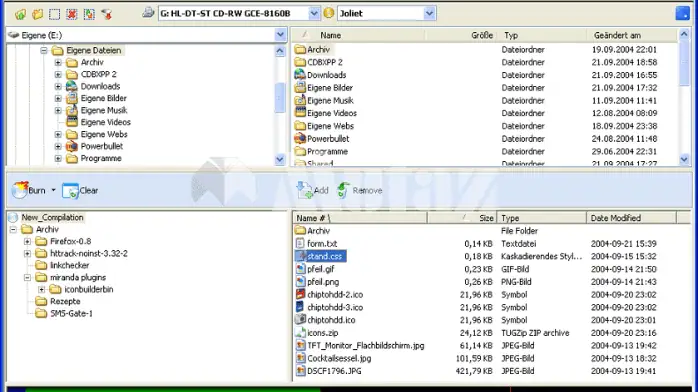Select New_Compilation root node
Viewport: 698px width, 392px height.
[52, 218]
